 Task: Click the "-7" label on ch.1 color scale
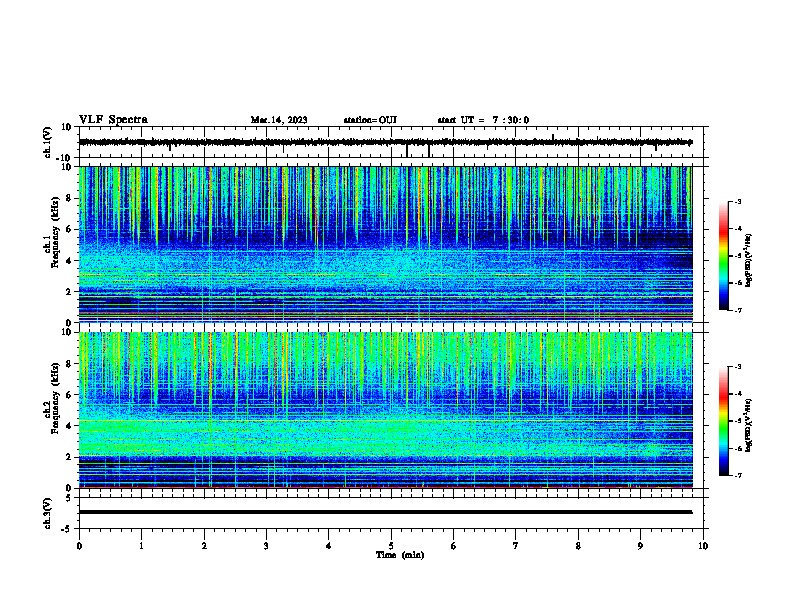coord(738,310)
